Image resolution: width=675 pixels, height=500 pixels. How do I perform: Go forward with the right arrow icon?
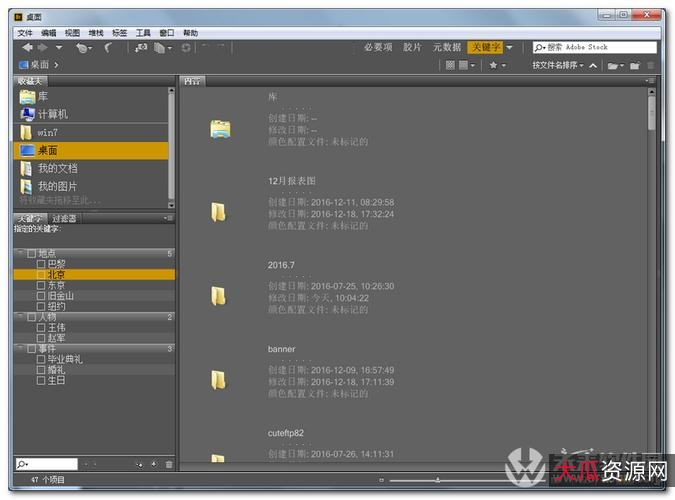click(x=43, y=47)
